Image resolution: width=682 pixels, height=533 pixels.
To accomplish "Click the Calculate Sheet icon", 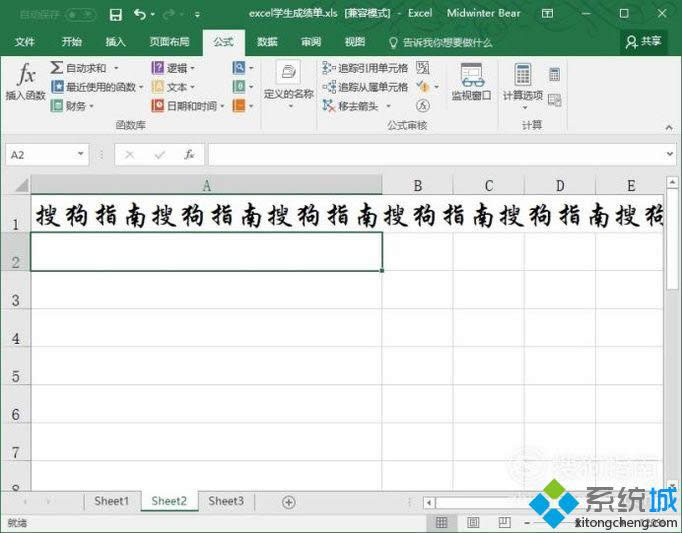I will click(x=554, y=100).
